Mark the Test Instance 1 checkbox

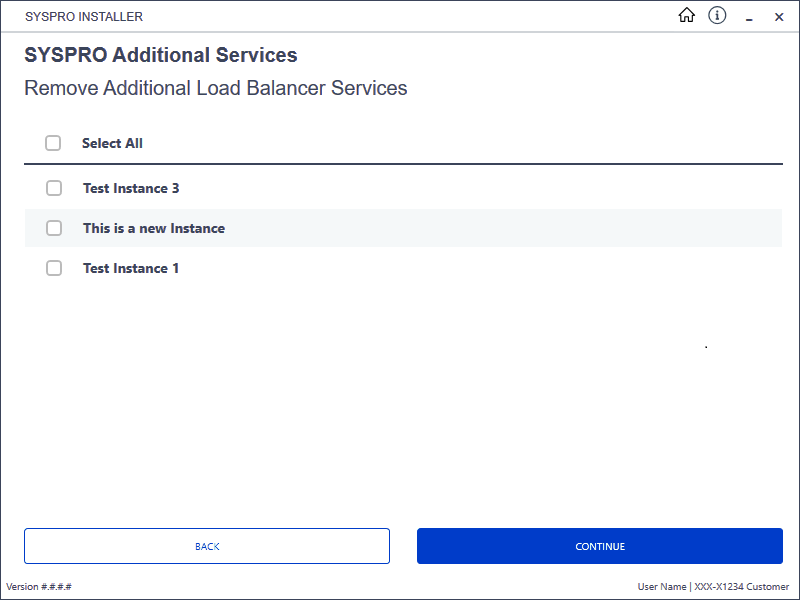coord(54,268)
